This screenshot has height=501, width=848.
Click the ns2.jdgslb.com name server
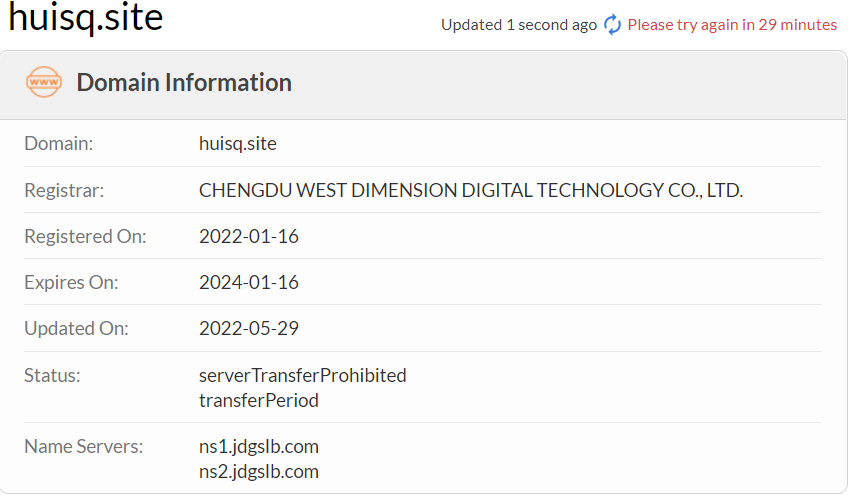(259, 471)
